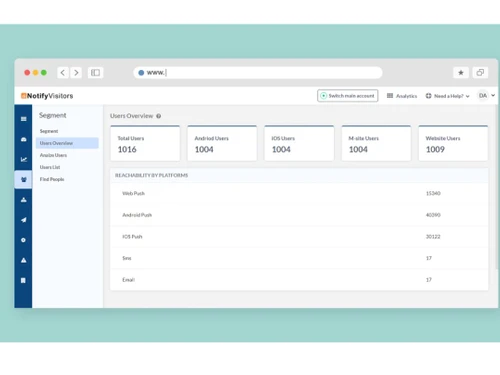Open the hamburger menu icon in sidebar

23,119
